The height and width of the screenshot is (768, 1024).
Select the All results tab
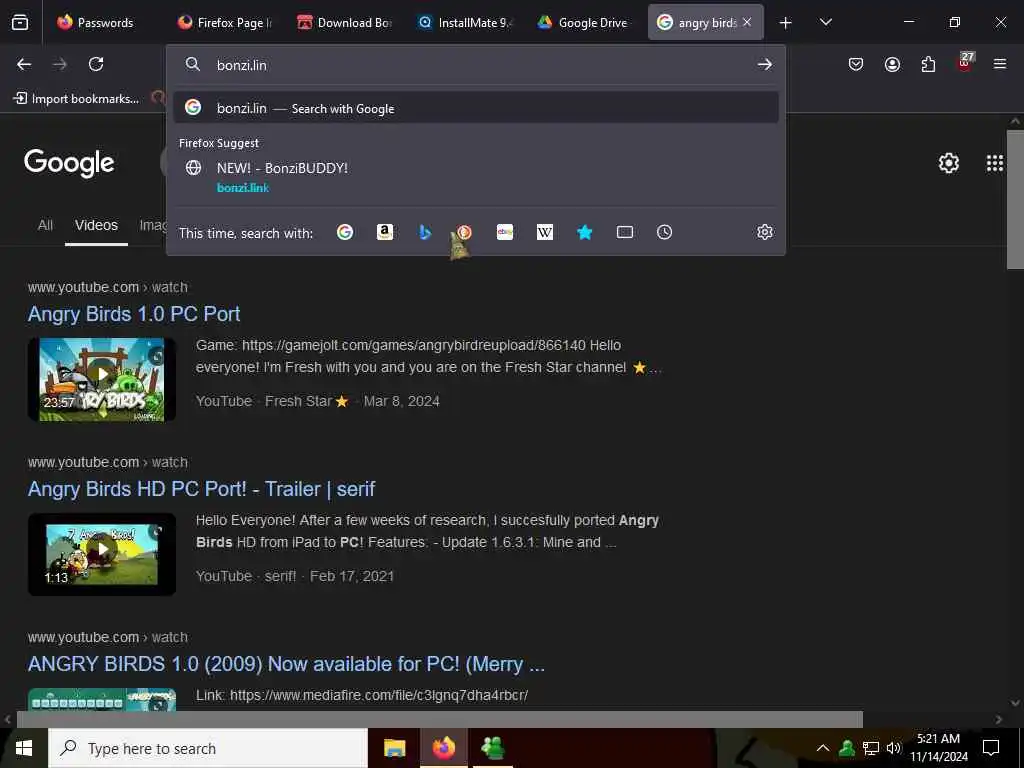[x=45, y=225]
